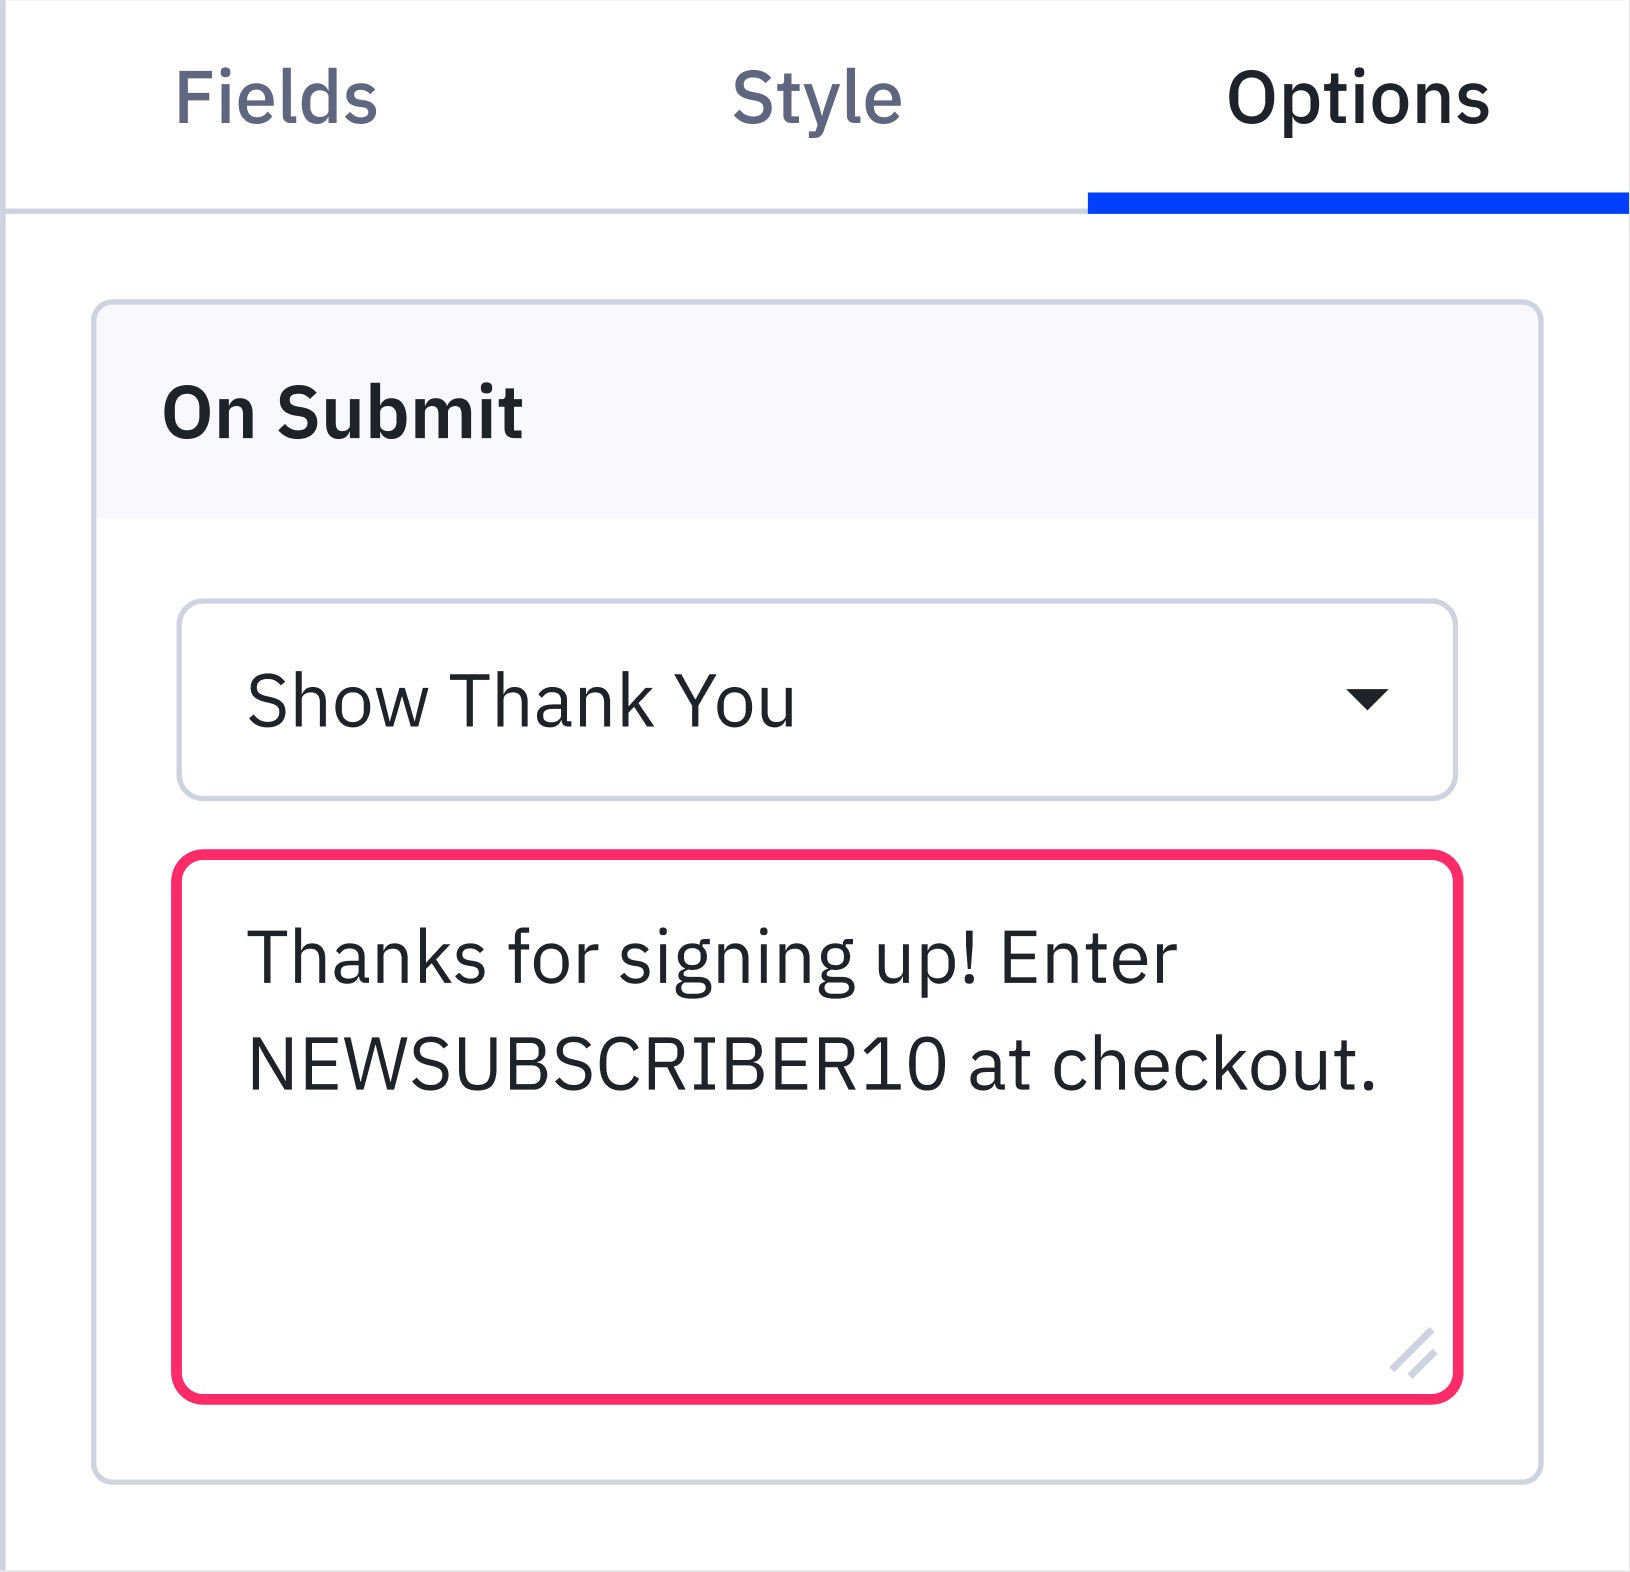Grab the textarea resize handle icon
This screenshot has width=1630, height=1572.
click(1414, 1354)
